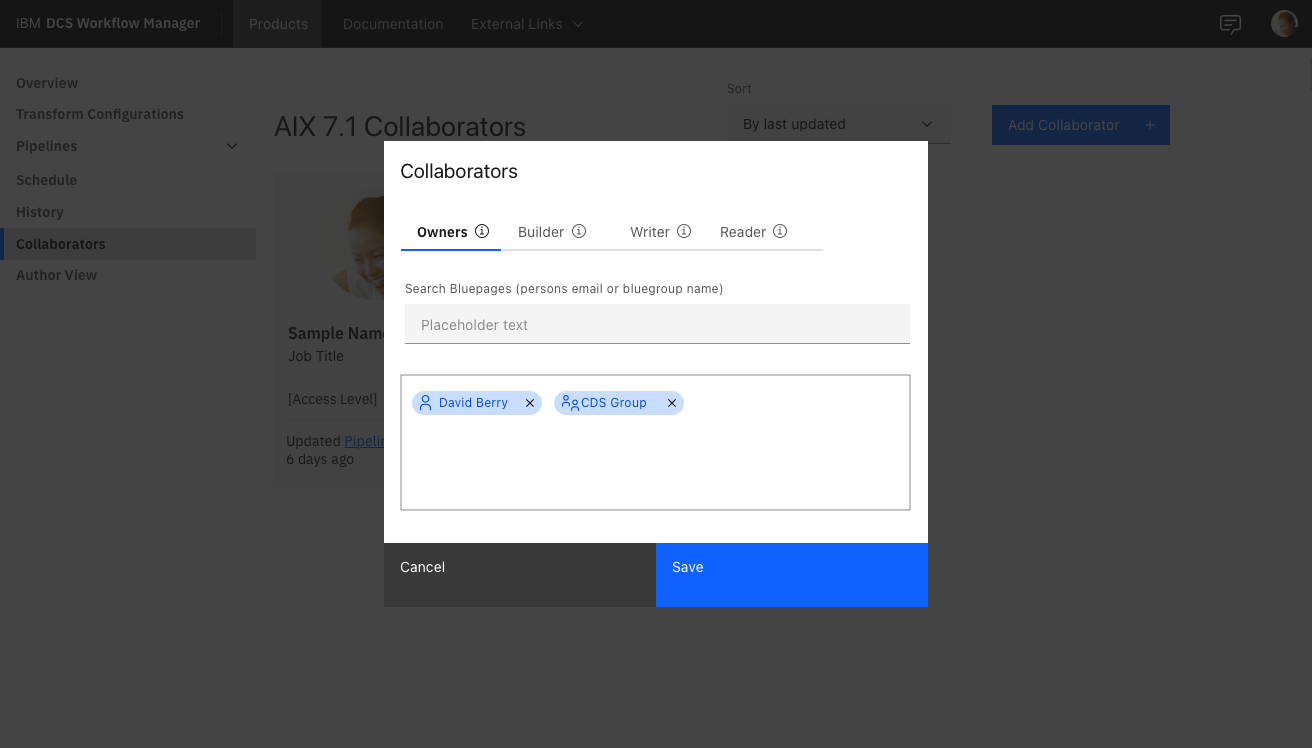
Task: Click the David Berry tag label
Action: 473,403
